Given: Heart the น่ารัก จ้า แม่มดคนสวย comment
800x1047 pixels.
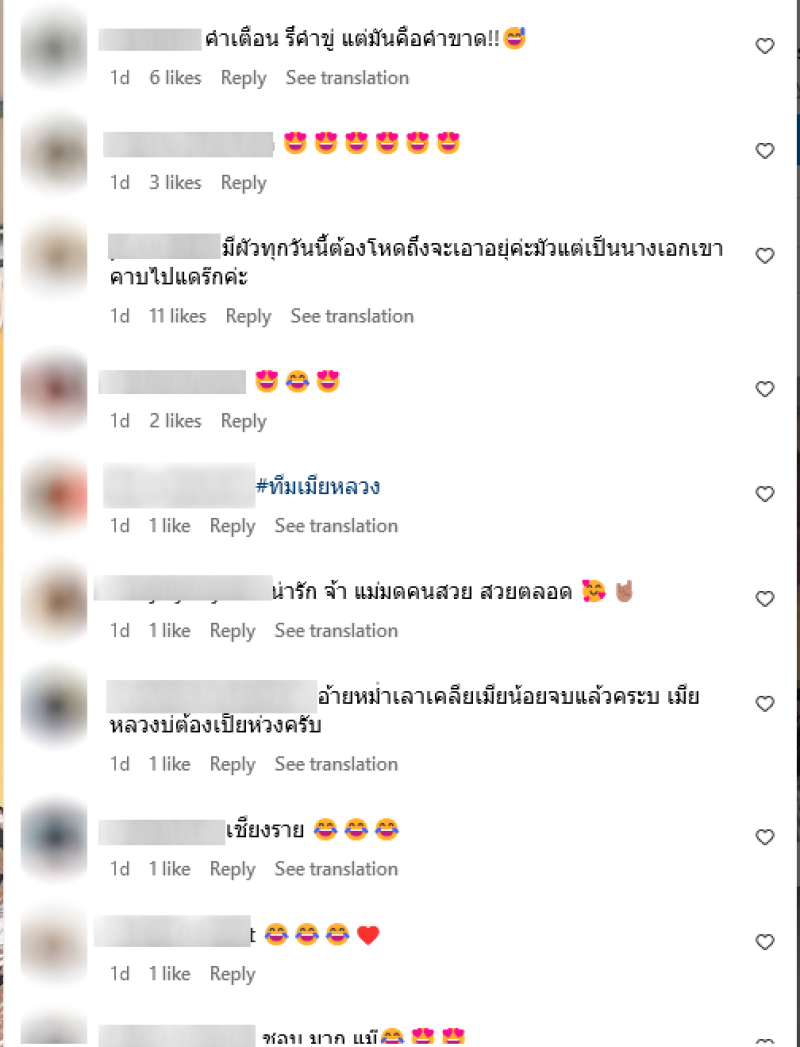Looking at the screenshot, I should coord(765,599).
